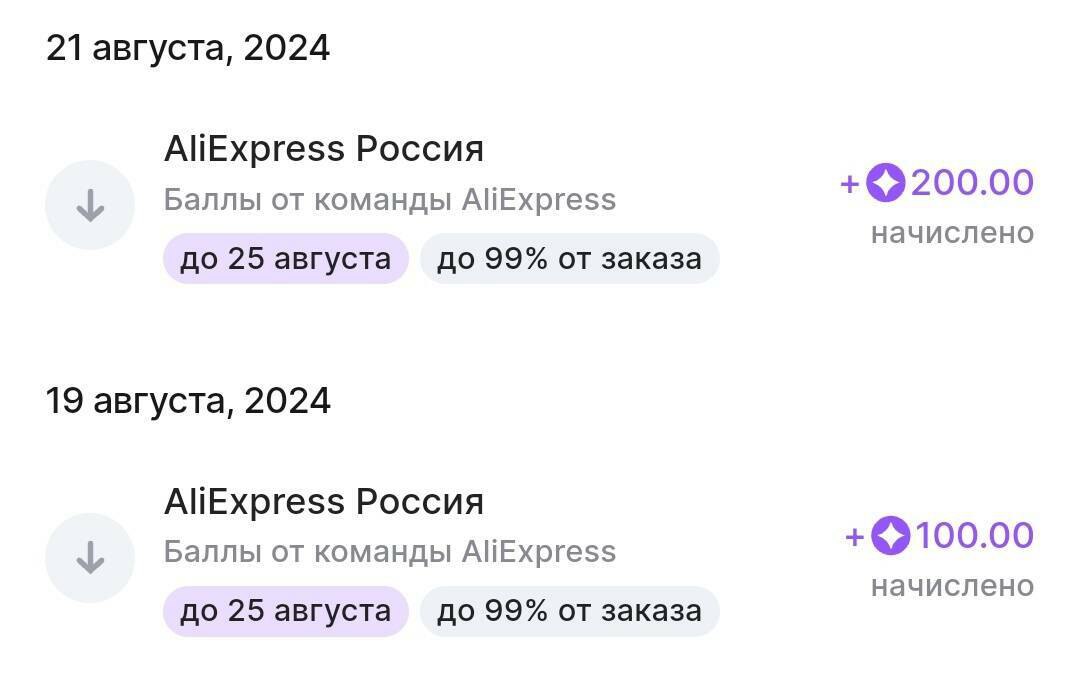Tap 'до 25 августа' badge in 100.00 entry
This screenshot has width=1080, height=677.
point(285,611)
